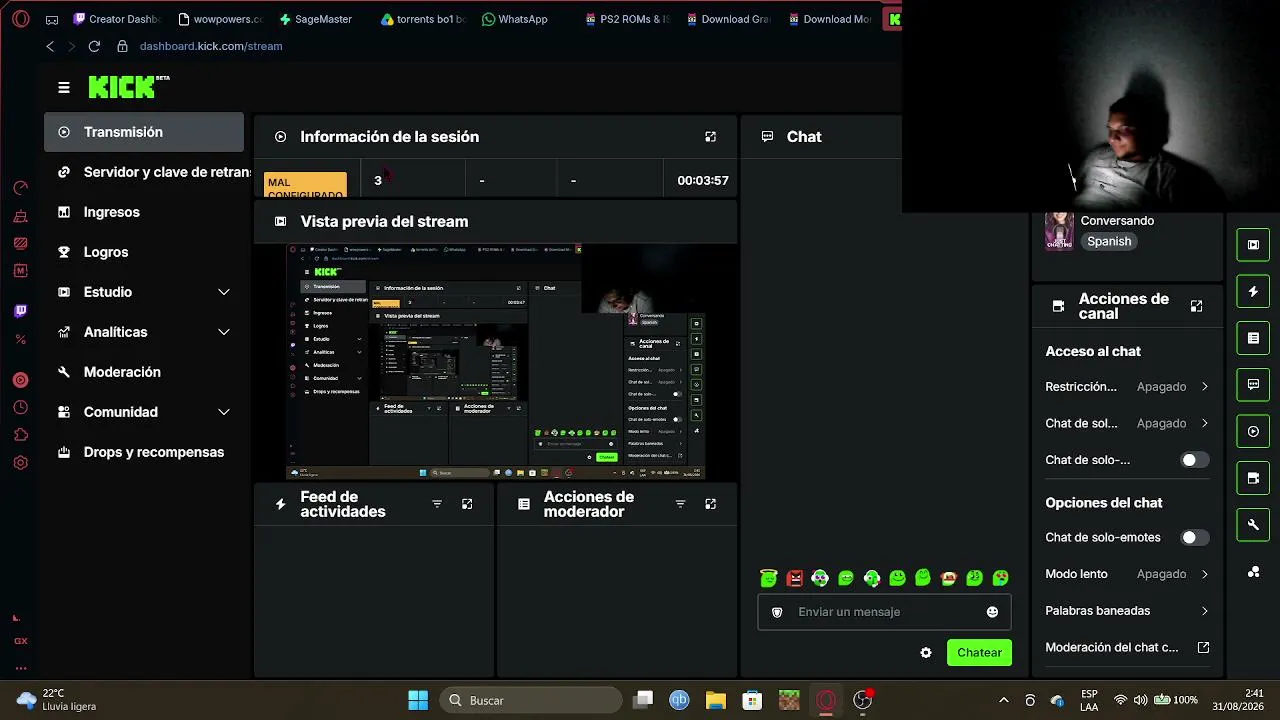Switch to the WhatsApp browser tab

(x=516, y=19)
